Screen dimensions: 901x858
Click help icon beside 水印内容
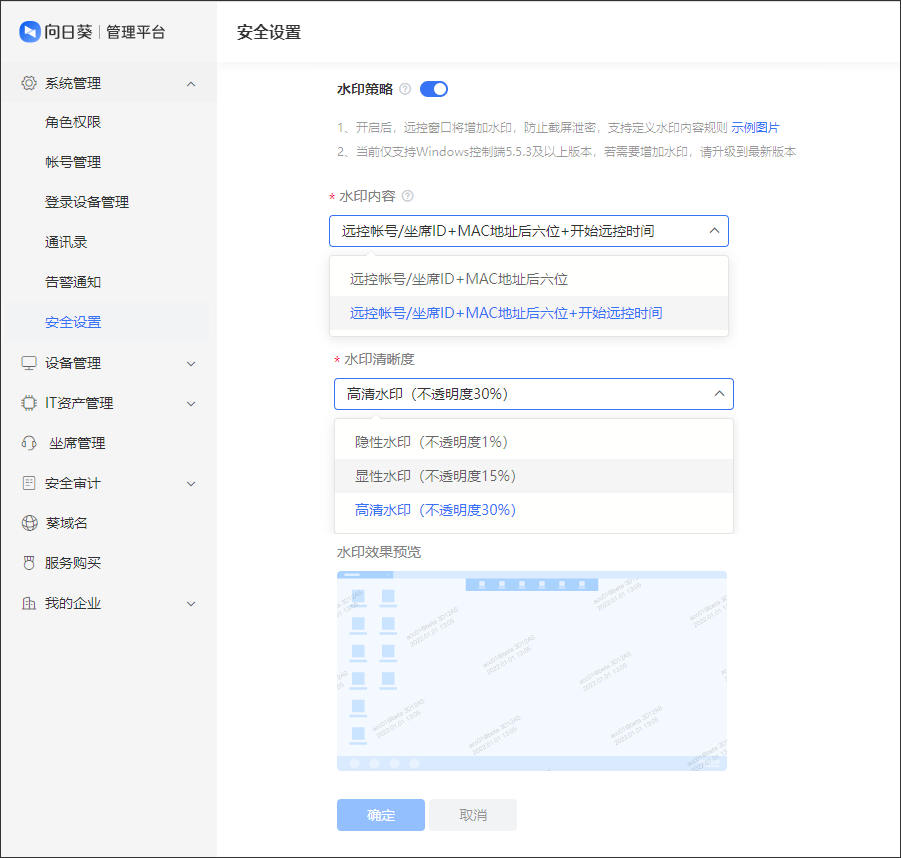point(407,197)
